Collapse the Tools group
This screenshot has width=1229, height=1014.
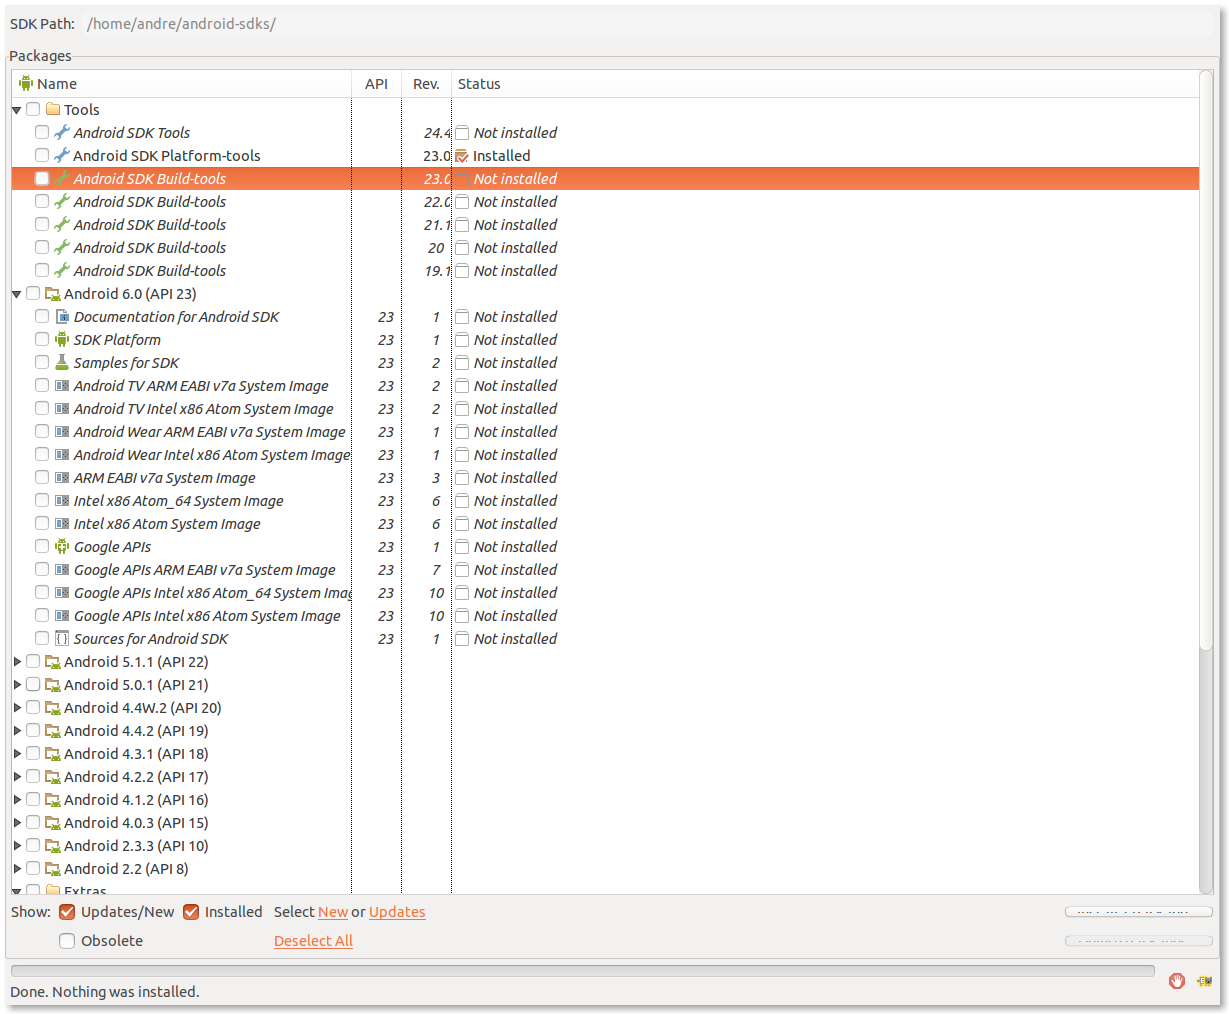click(17, 110)
